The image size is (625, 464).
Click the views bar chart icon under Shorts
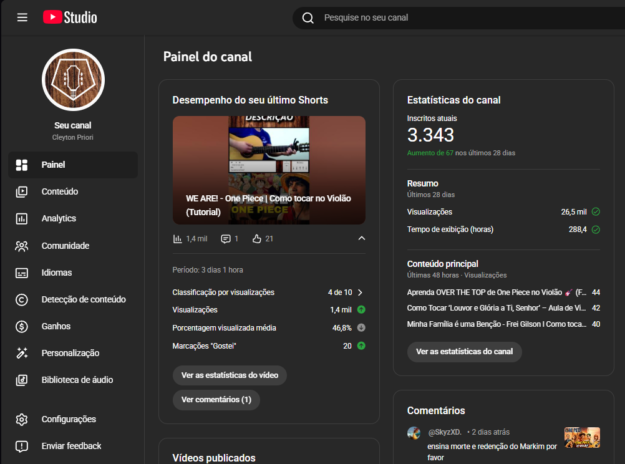click(x=177, y=239)
